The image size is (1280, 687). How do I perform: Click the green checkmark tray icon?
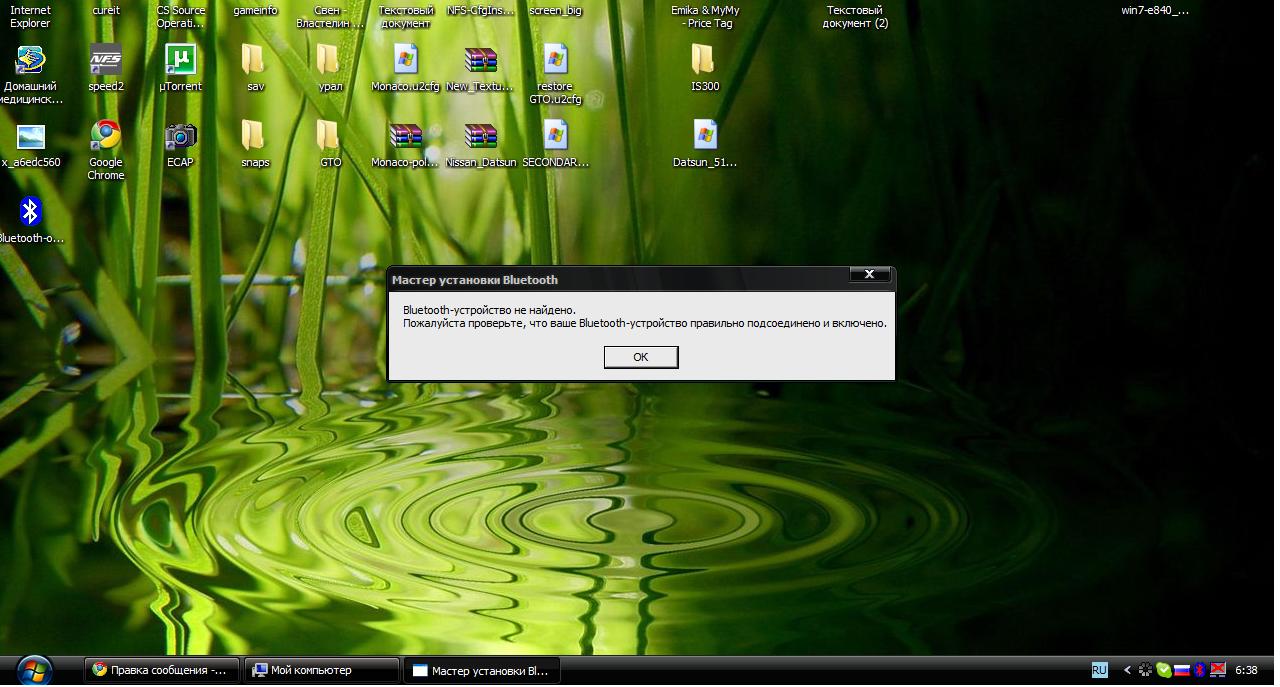(1164, 670)
